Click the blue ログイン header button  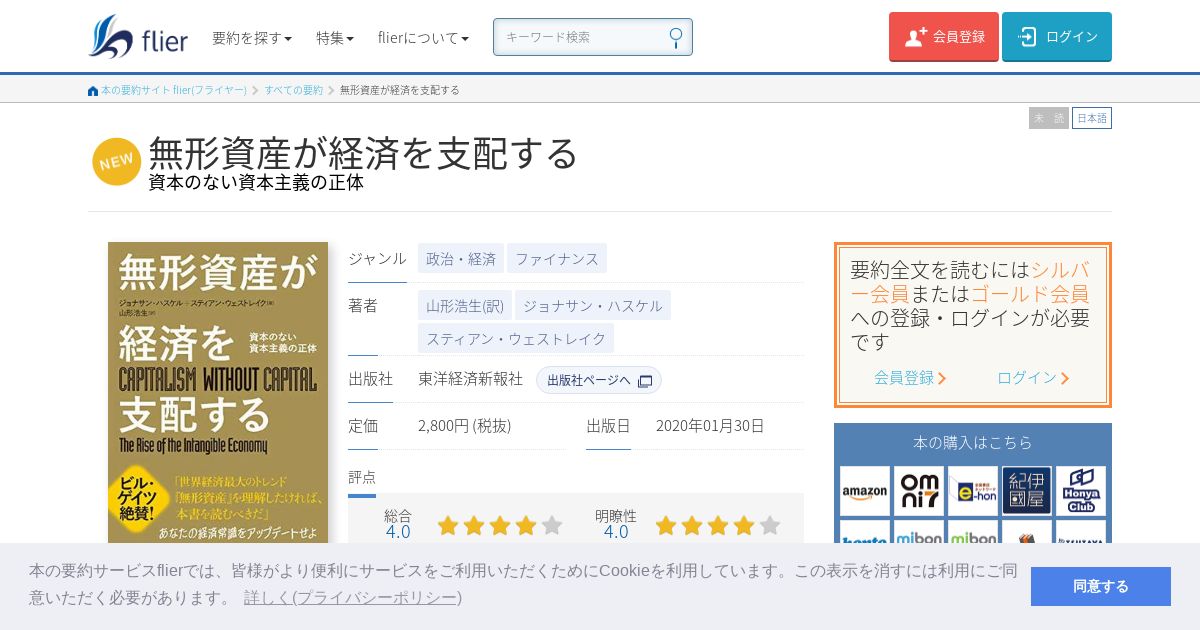point(1057,37)
